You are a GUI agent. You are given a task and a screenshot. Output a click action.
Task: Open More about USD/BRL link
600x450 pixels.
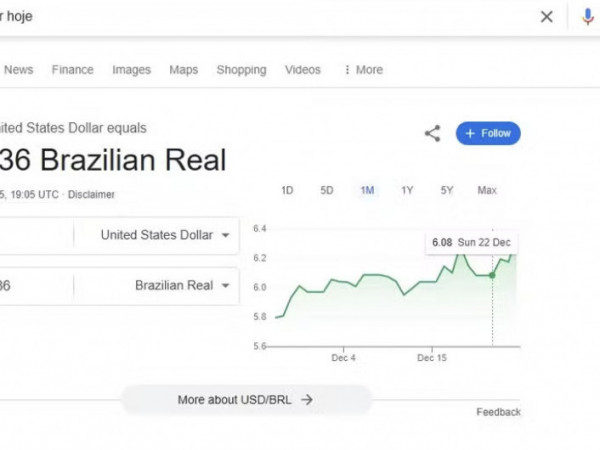(x=246, y=399)
